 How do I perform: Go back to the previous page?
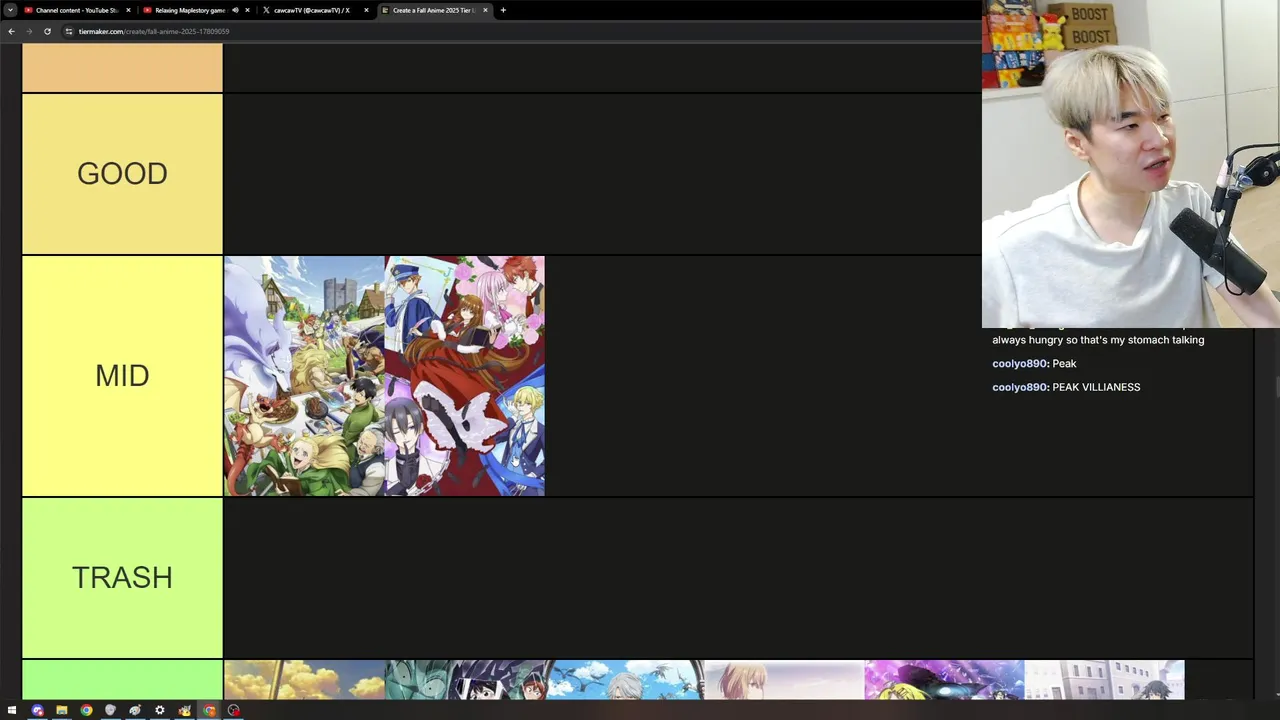pyautogui.click(x=11, y=31)
